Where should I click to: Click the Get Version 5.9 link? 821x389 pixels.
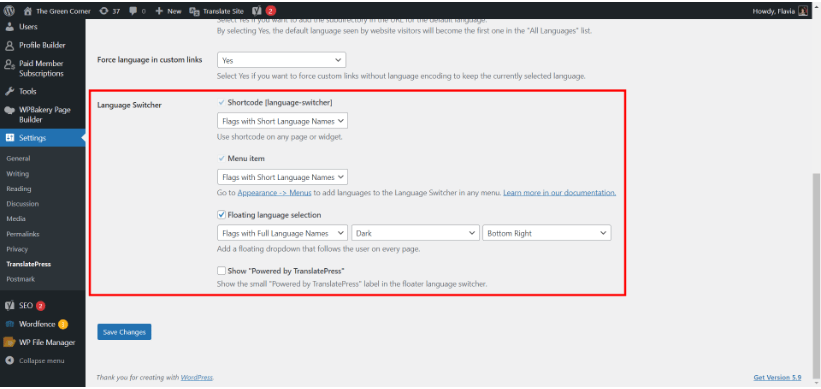tap(778, 377)
